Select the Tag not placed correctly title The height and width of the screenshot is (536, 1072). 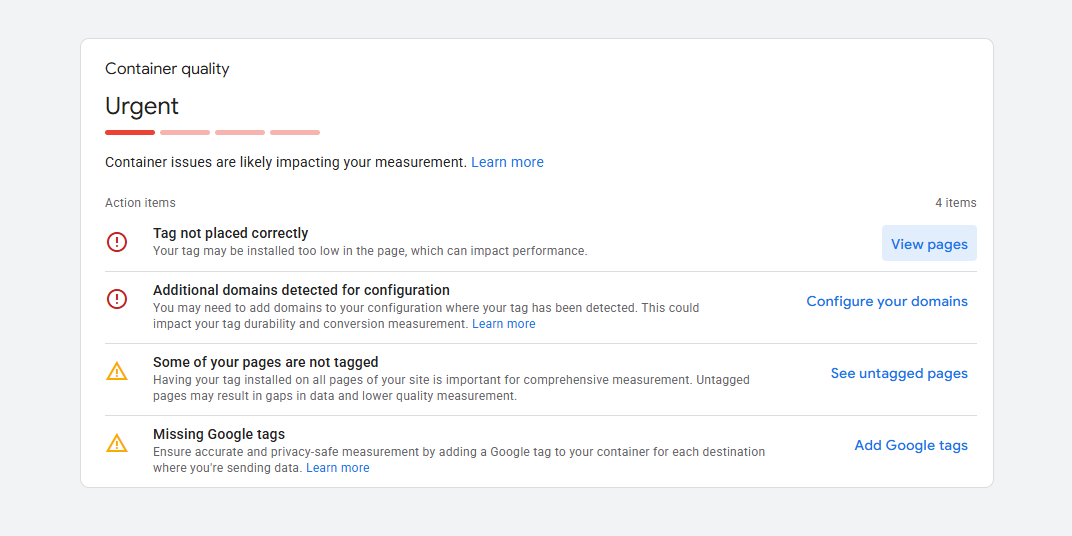click(x=230, y=233)
